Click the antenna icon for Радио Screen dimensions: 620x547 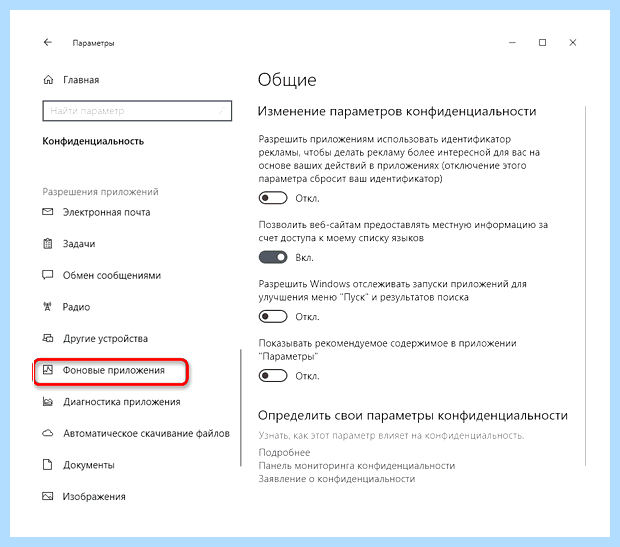(x=48, y=307)
